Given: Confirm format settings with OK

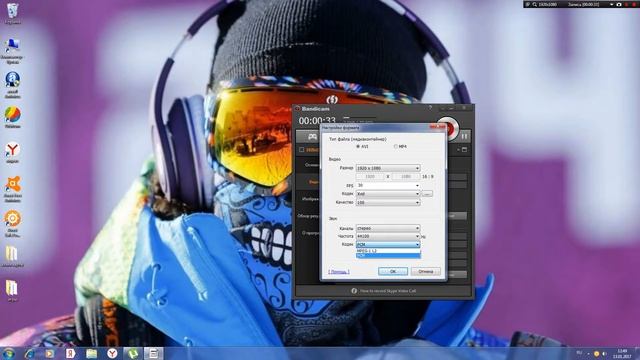Looking at the screenshot, I should [x=393, y=271].
